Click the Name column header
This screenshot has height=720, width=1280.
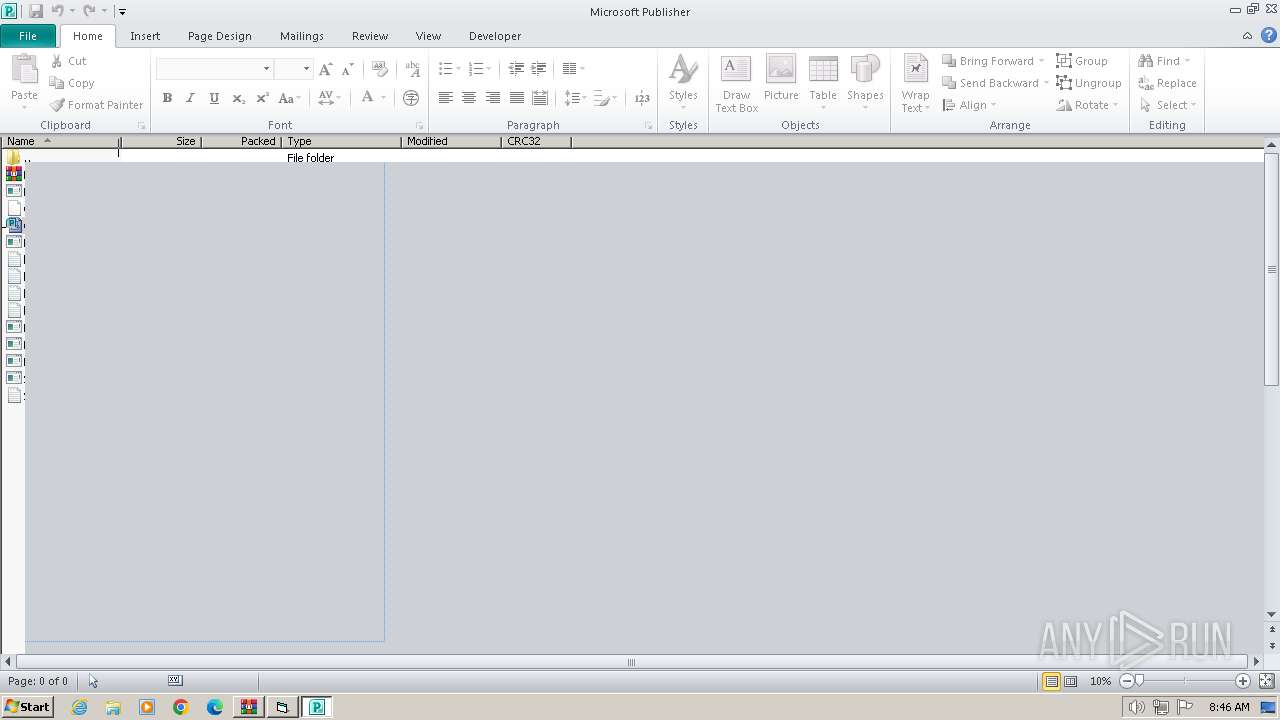point(60,141)
